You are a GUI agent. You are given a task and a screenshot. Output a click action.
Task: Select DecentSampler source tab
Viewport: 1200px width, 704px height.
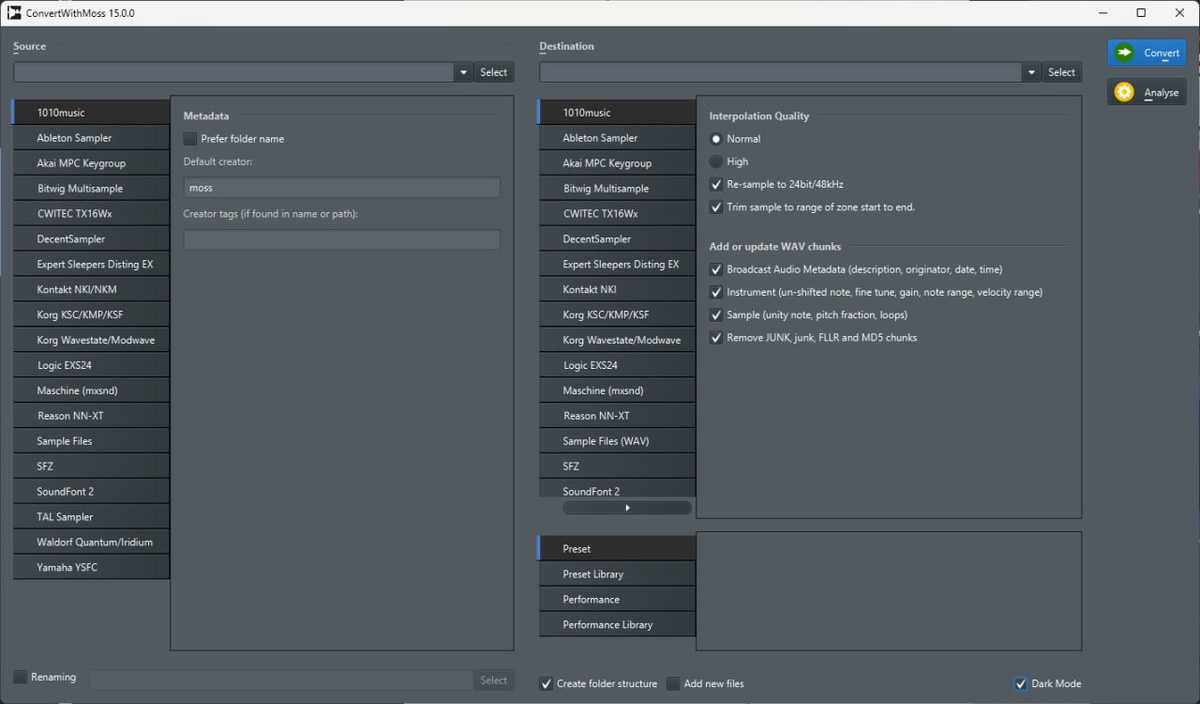pos(92,239)
